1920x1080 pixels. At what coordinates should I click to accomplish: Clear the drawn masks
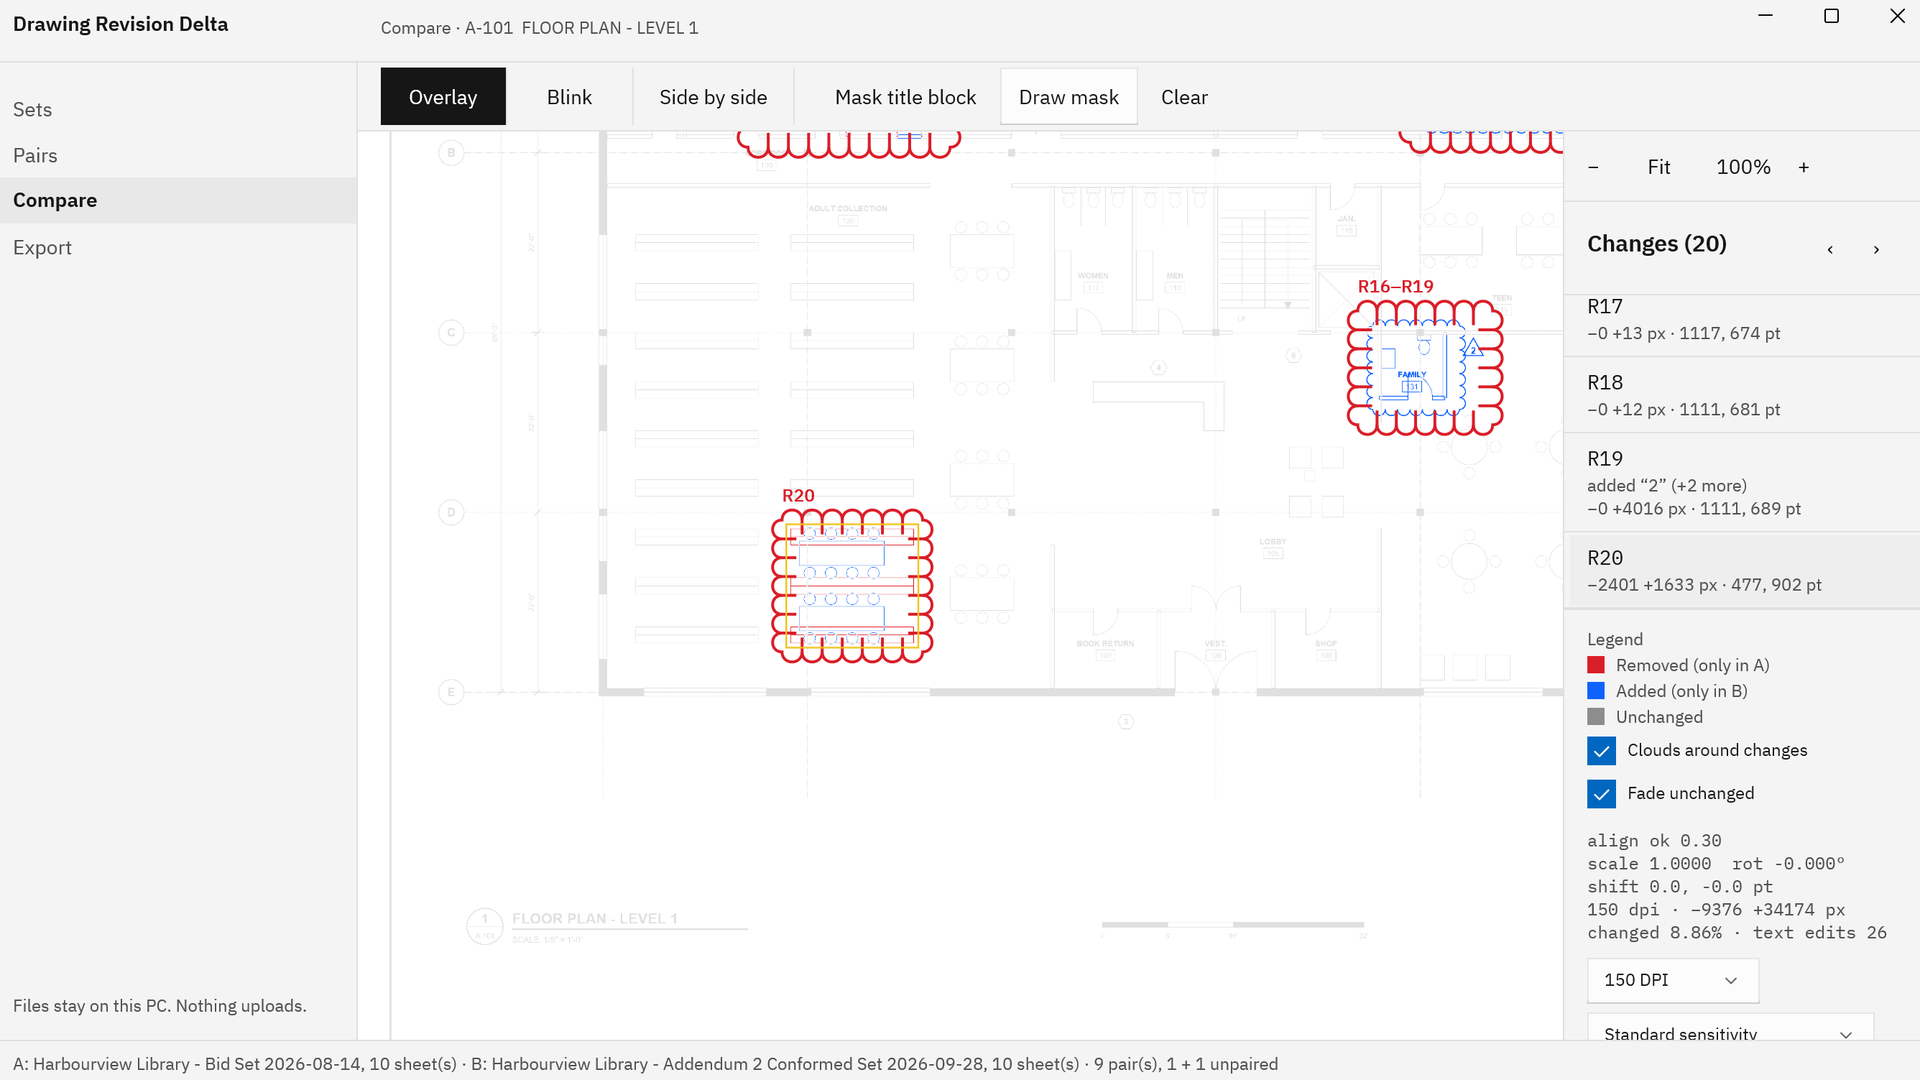click(1184, 97)
